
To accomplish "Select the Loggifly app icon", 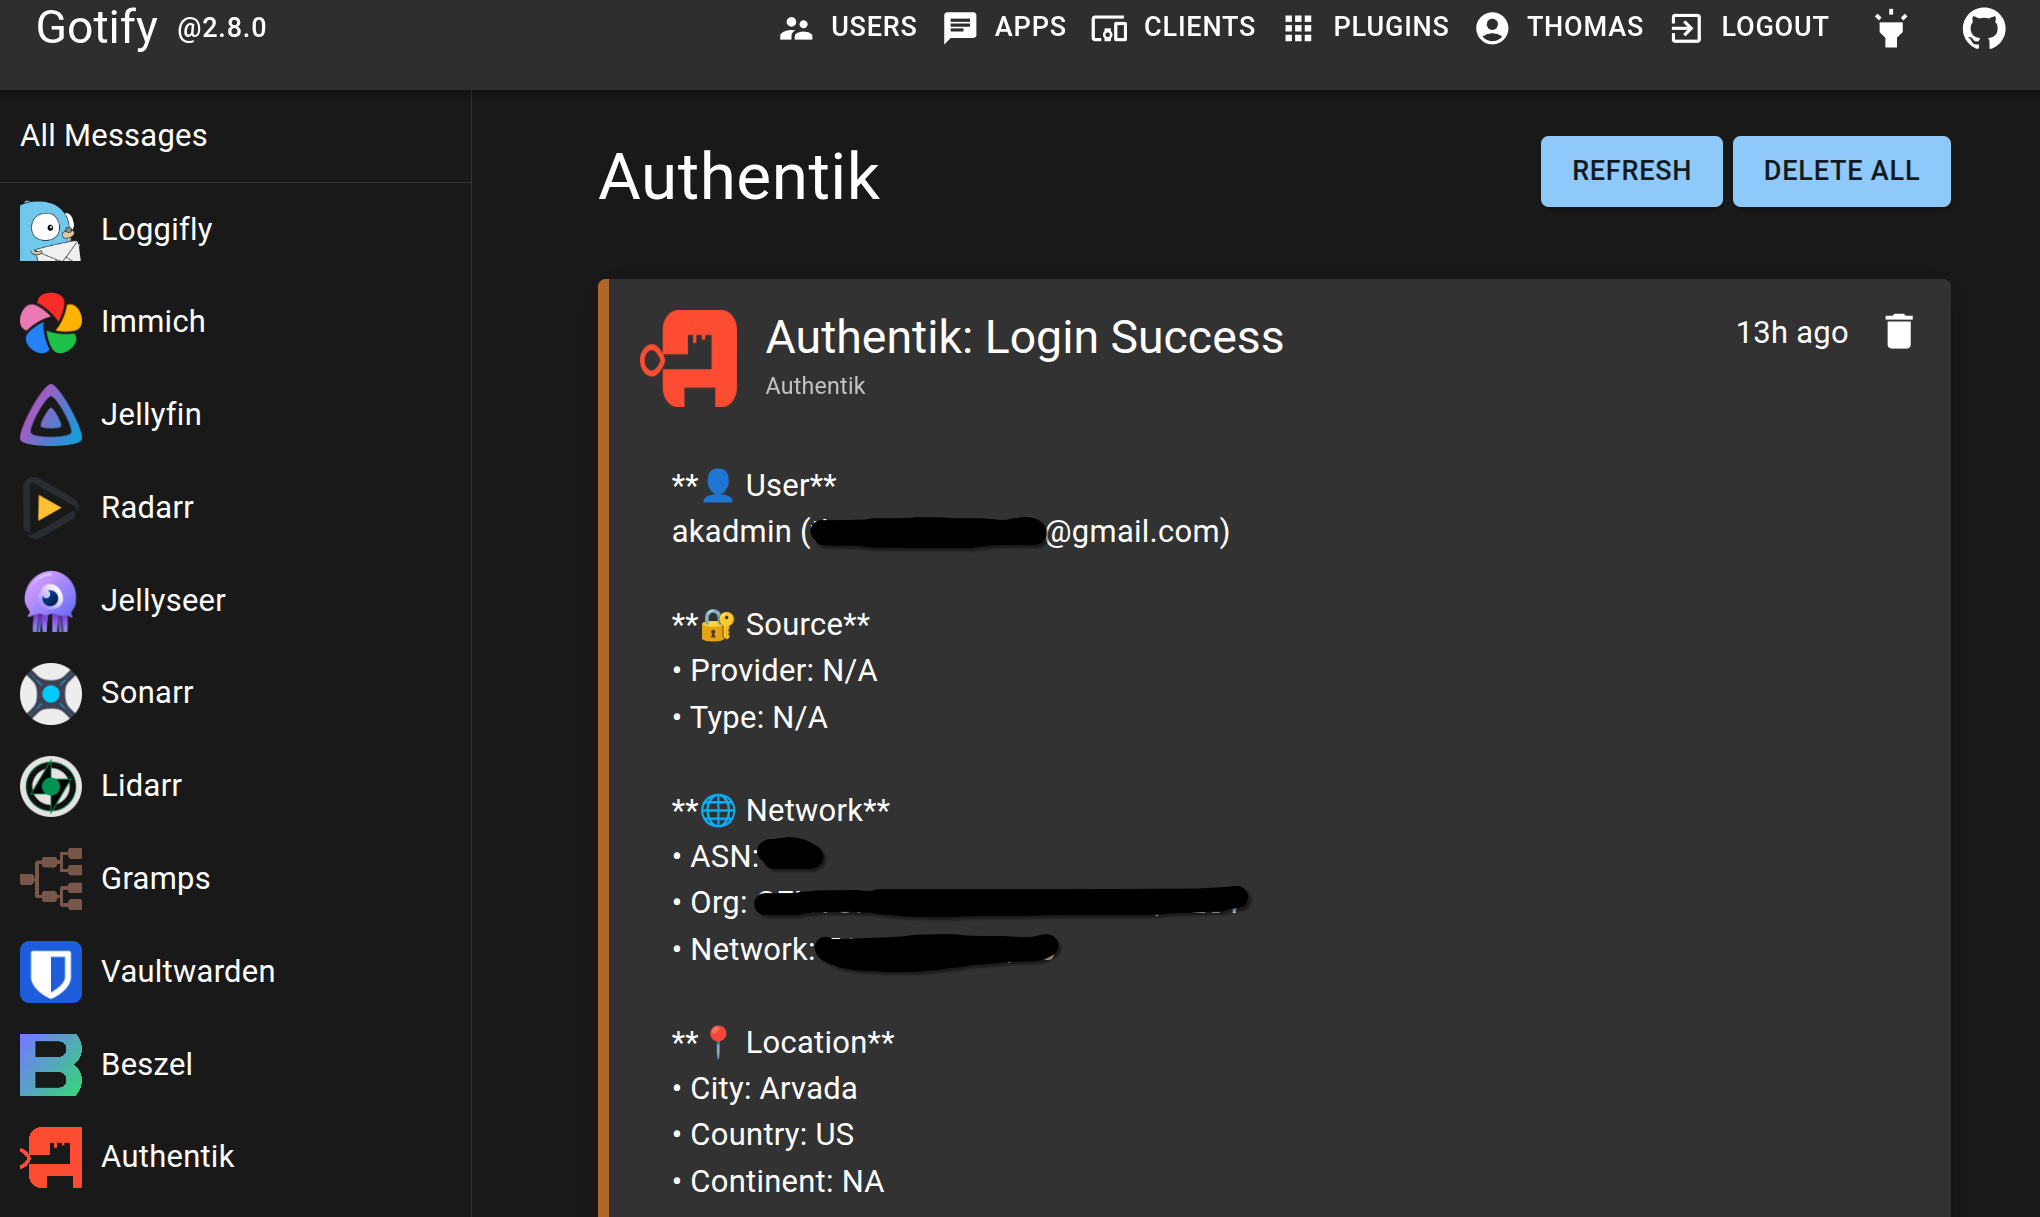I will (49, 229).
